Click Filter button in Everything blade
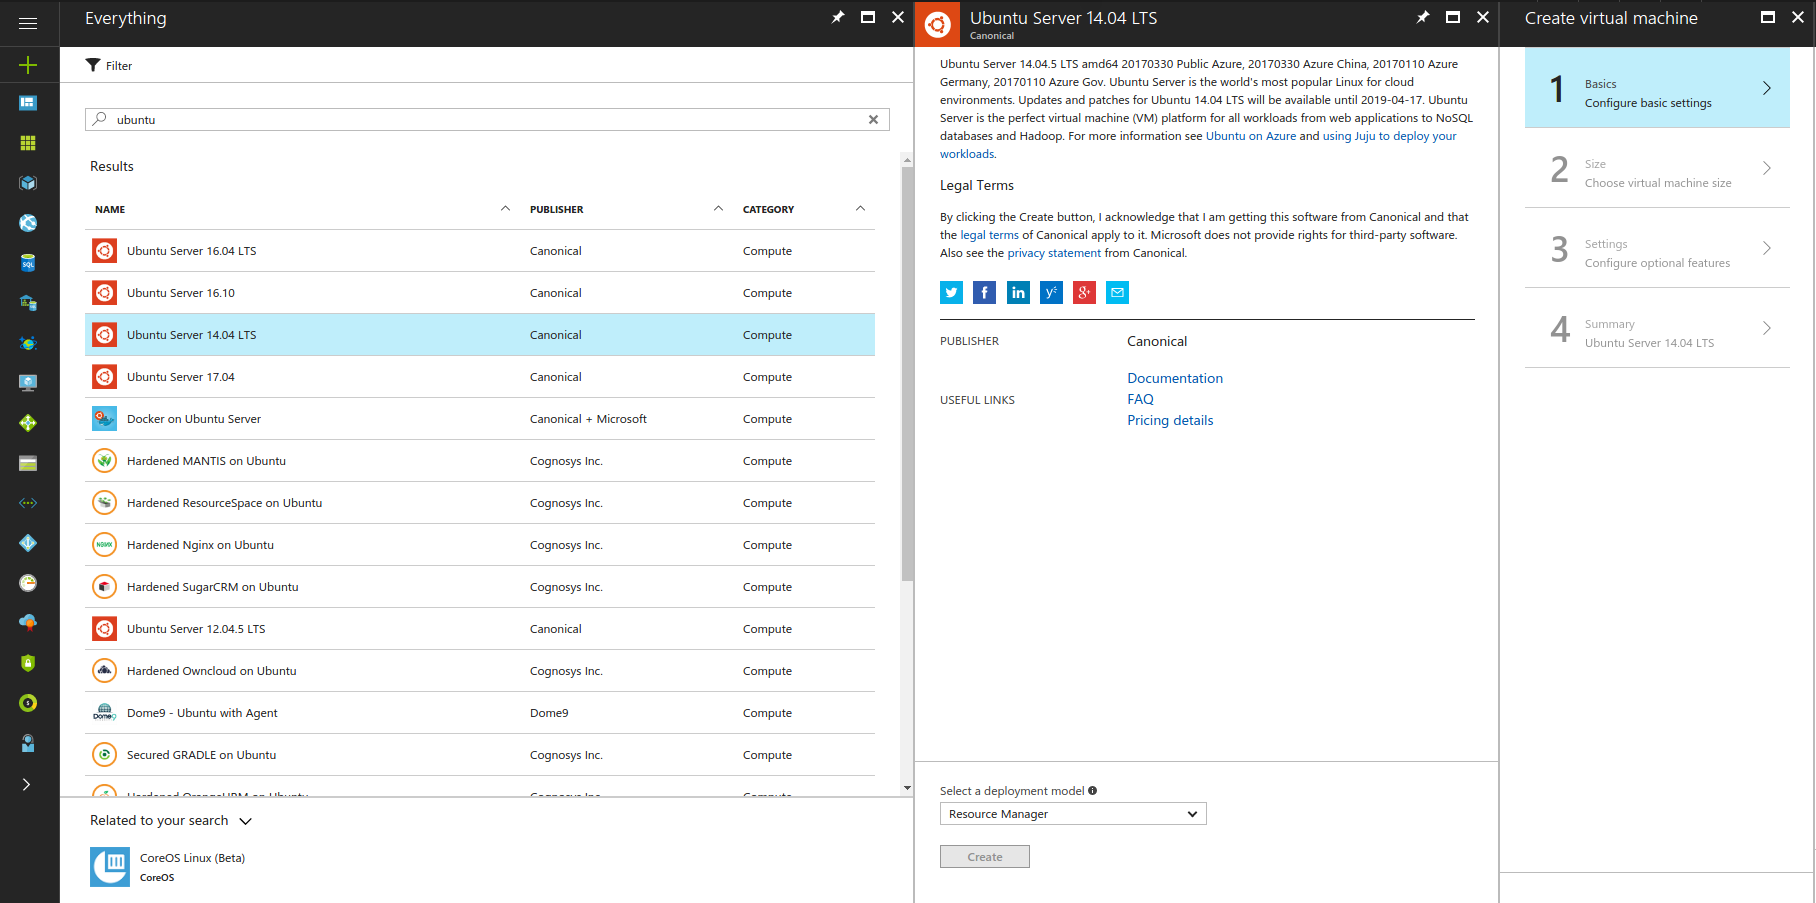The height and width of the screenshot is (903, 1816). point(109,65)
